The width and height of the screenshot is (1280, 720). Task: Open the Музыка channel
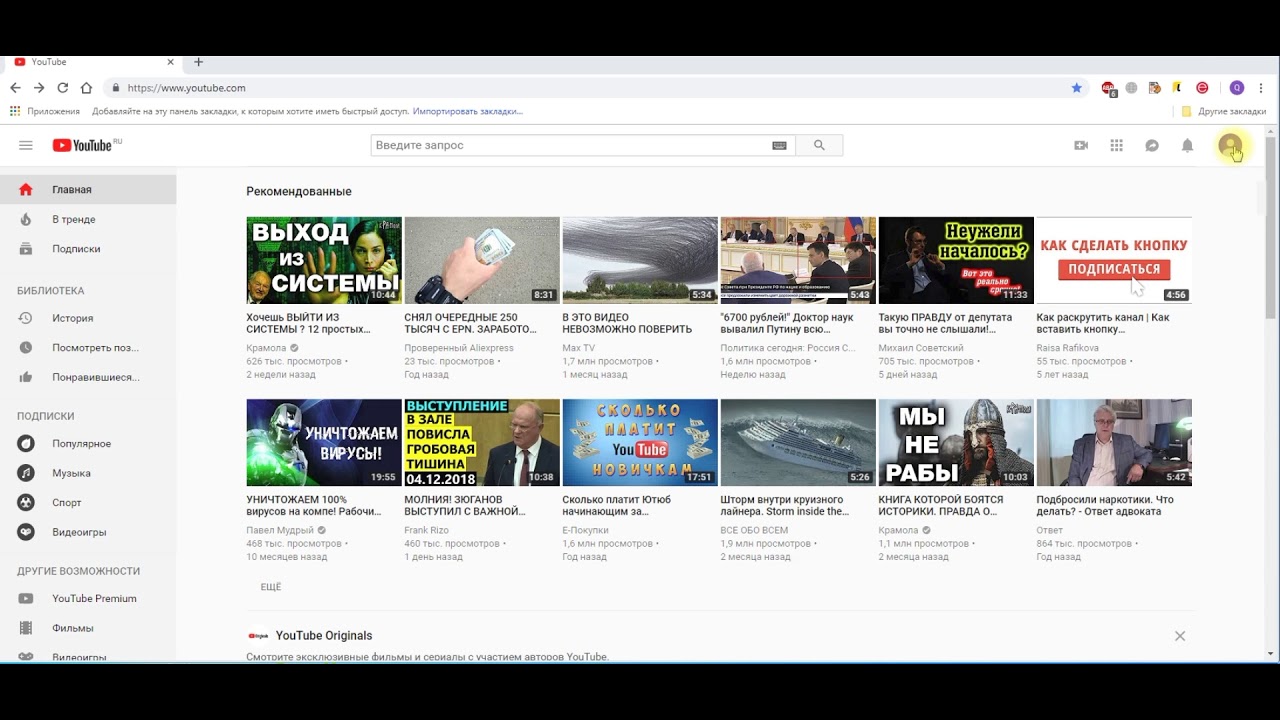point(88,473)
